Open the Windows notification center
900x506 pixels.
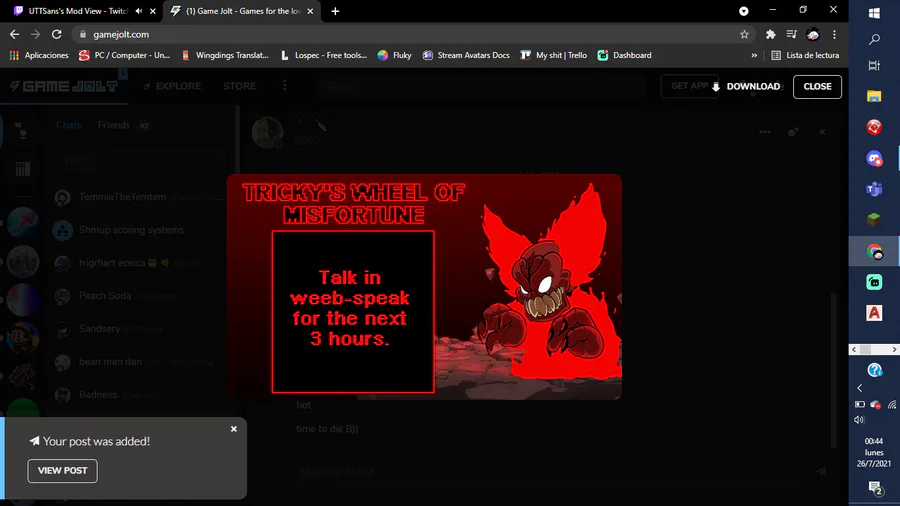coord(875,488)
